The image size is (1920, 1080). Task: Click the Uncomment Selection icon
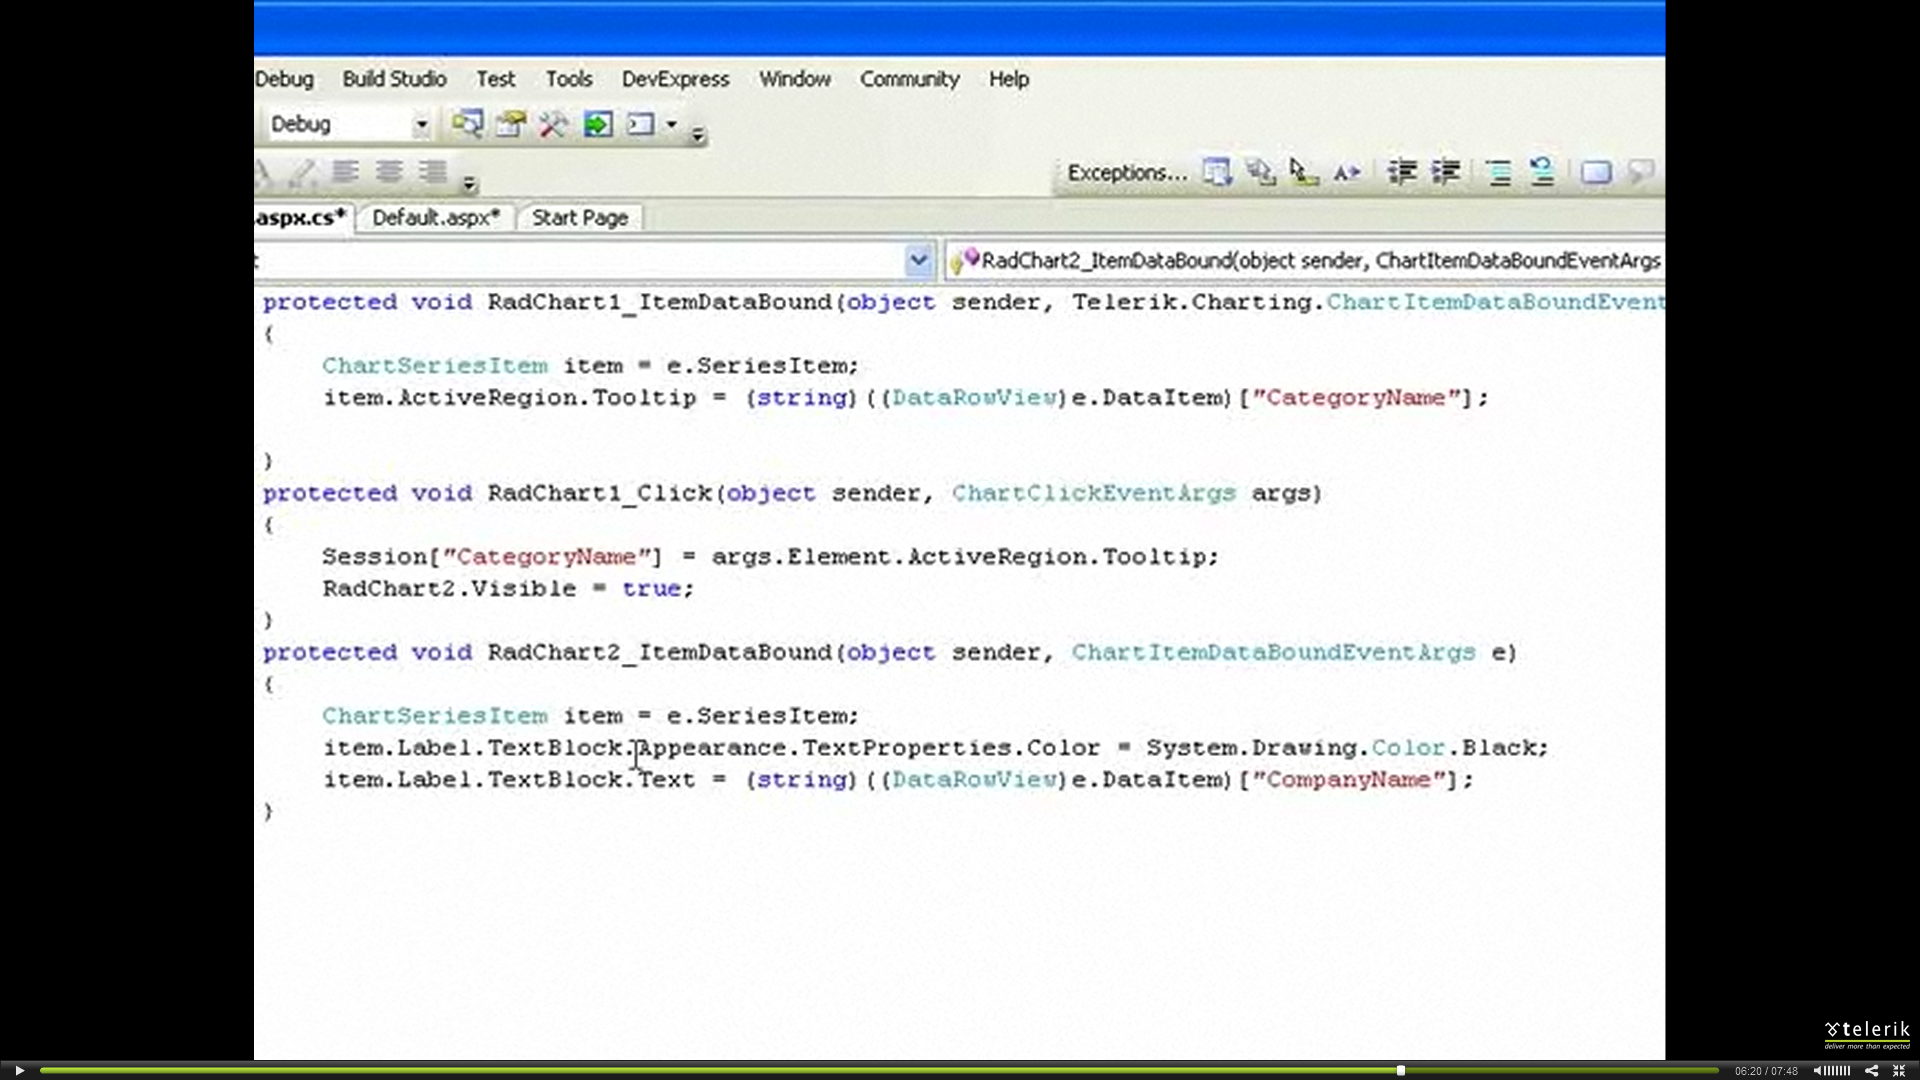coord(1542,172)
